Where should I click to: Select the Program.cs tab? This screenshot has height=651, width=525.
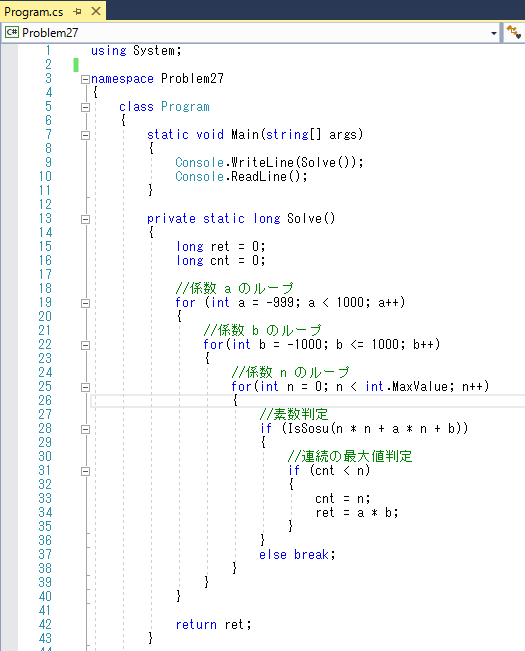point(34,12)
